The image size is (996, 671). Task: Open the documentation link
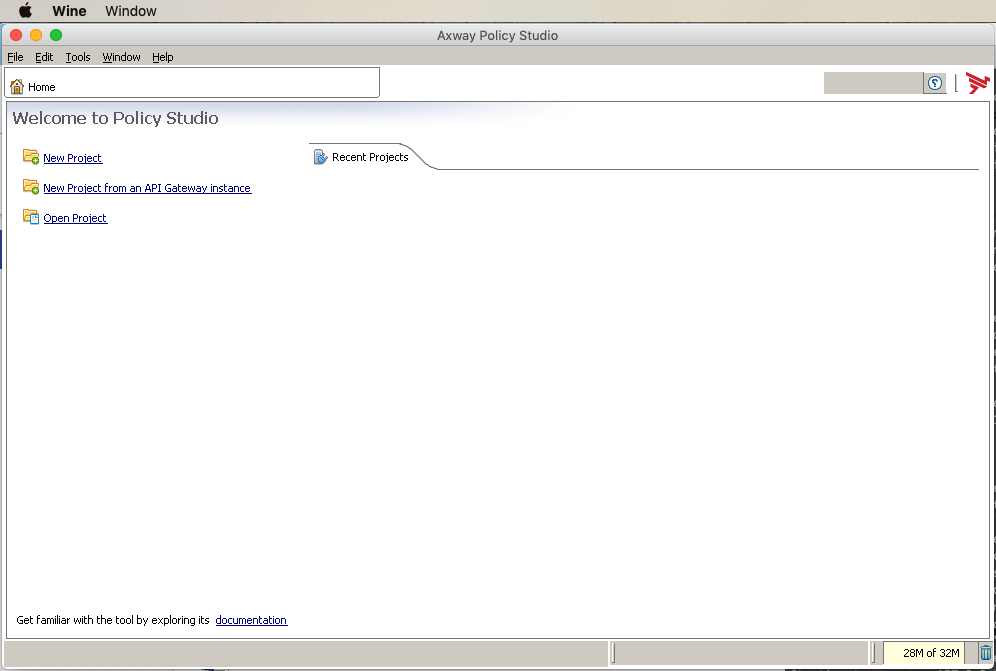(251, 620)
